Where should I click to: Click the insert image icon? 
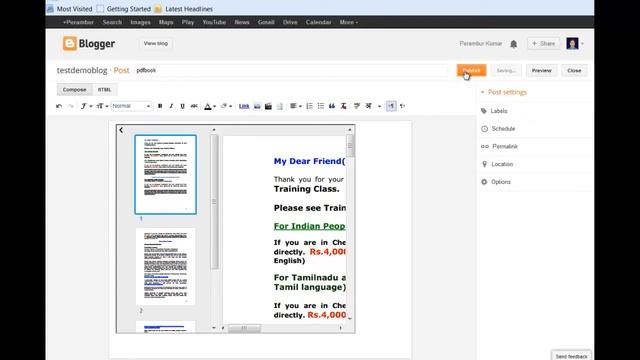257,106
